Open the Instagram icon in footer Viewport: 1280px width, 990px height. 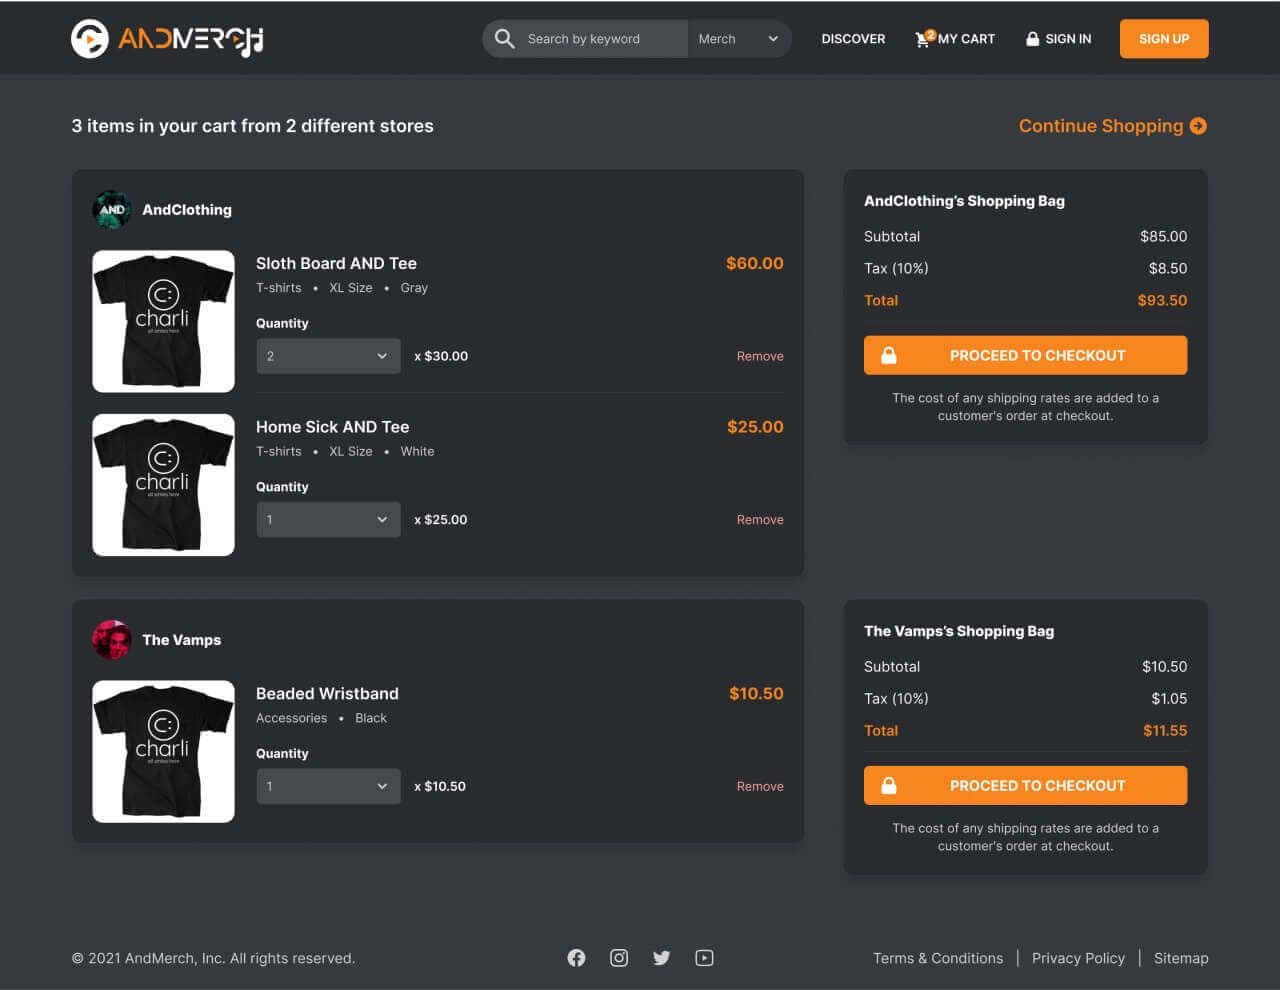(x=619, y=958)
